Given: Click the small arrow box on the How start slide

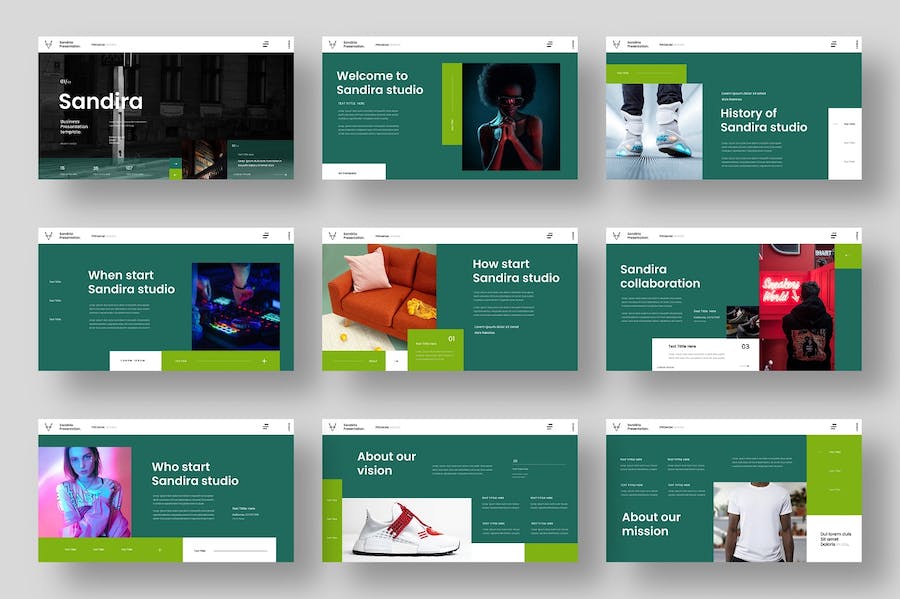Looking at the screenshot, I should tap(397, 362).
